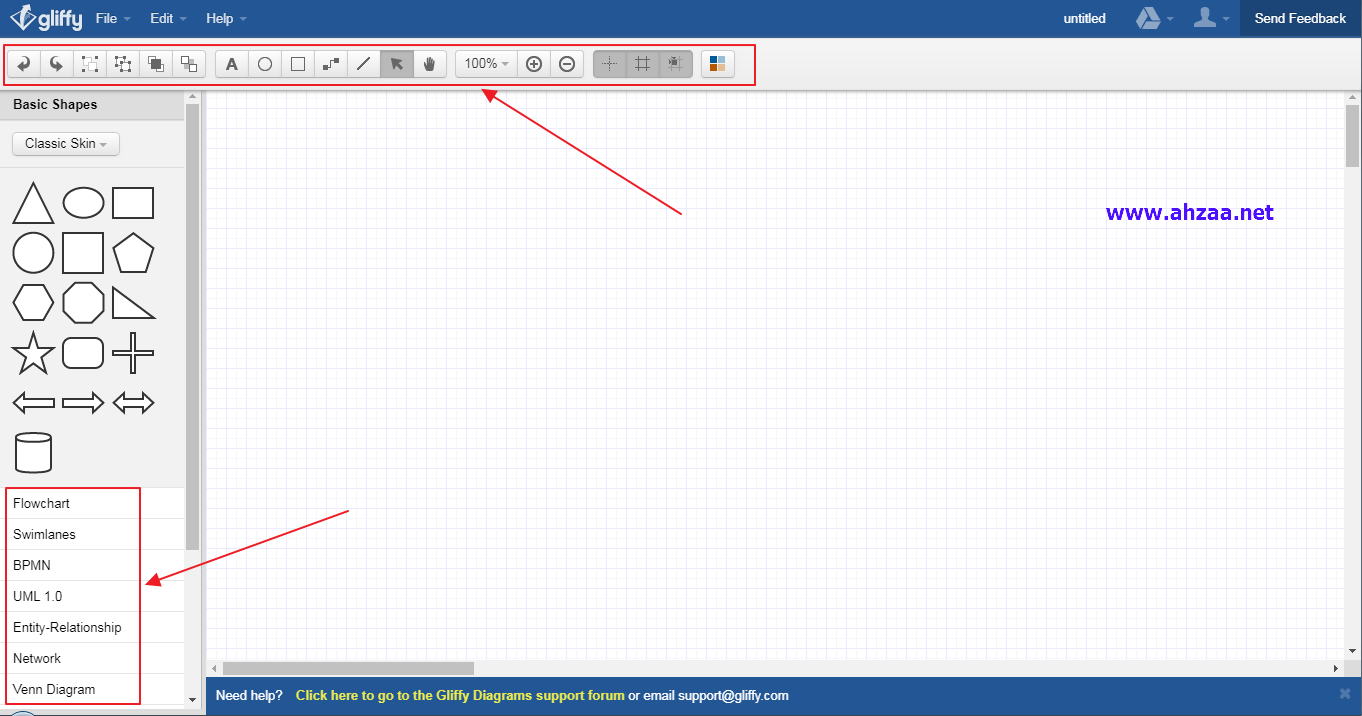Open the Classic Skin dropdown
1362x716 pixels.
tap(65, 143)
